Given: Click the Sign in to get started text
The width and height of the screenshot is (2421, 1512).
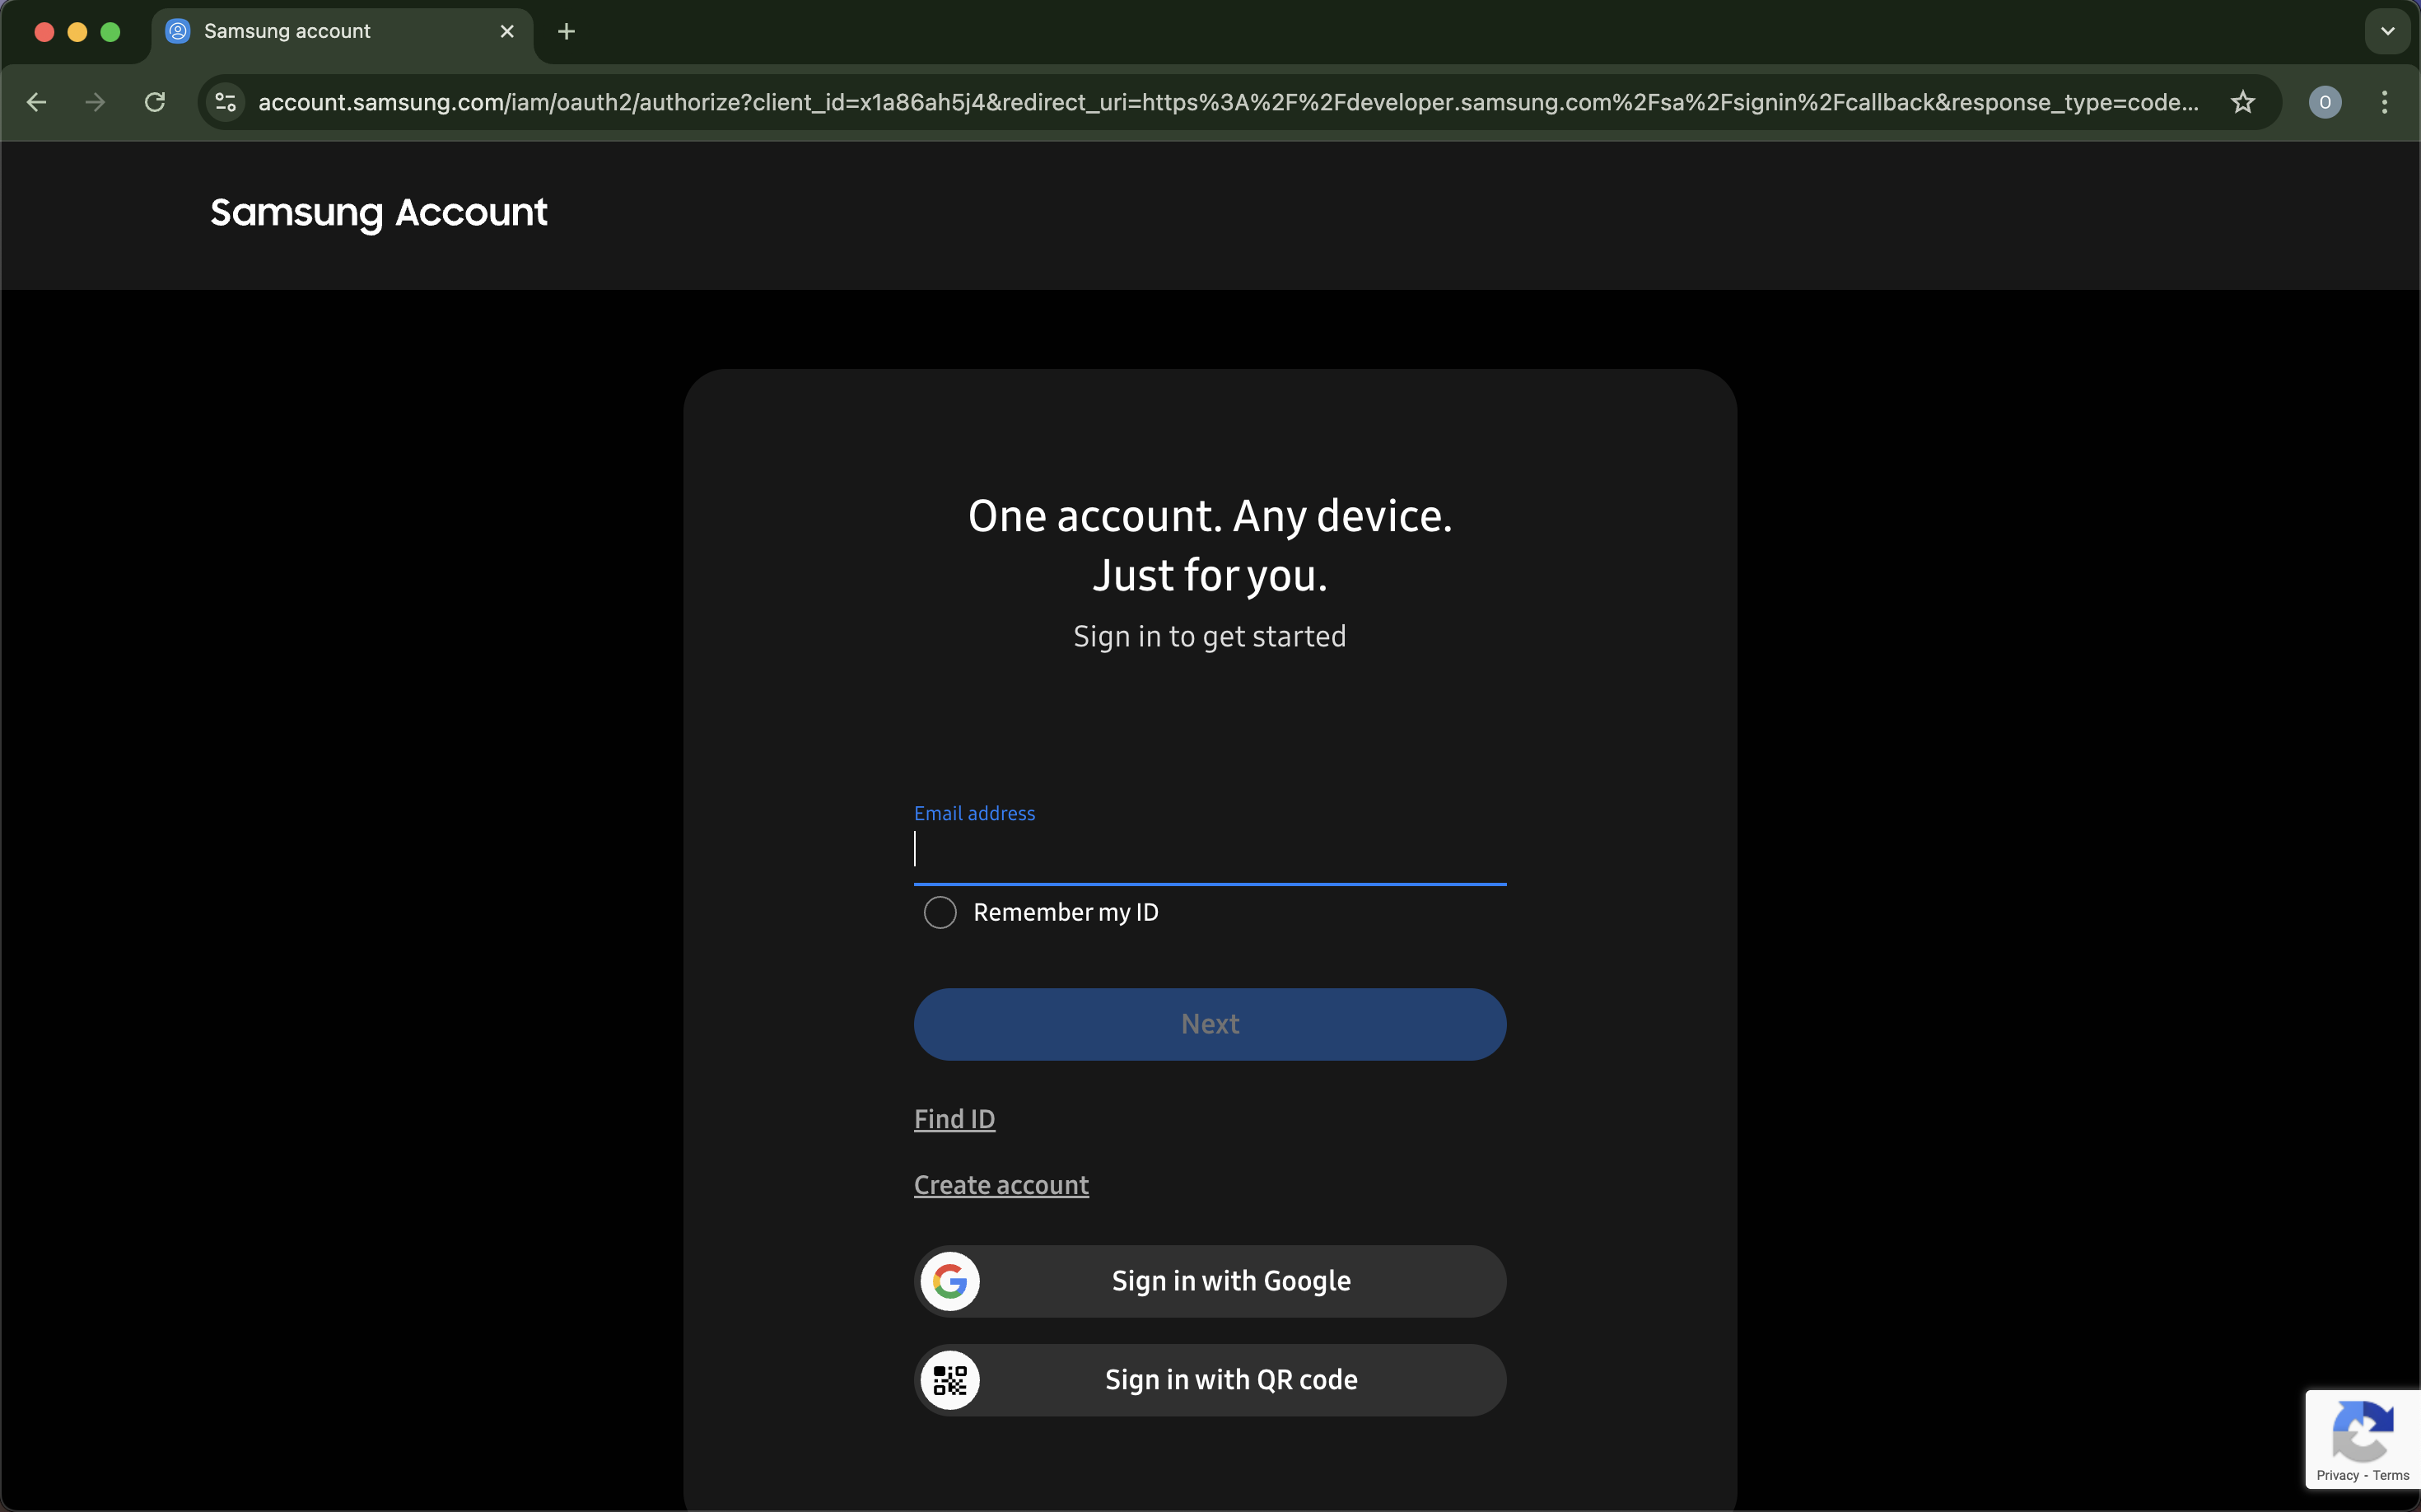Looking at the screenshot, I should pyautogui.click(x=1210, y=636).
